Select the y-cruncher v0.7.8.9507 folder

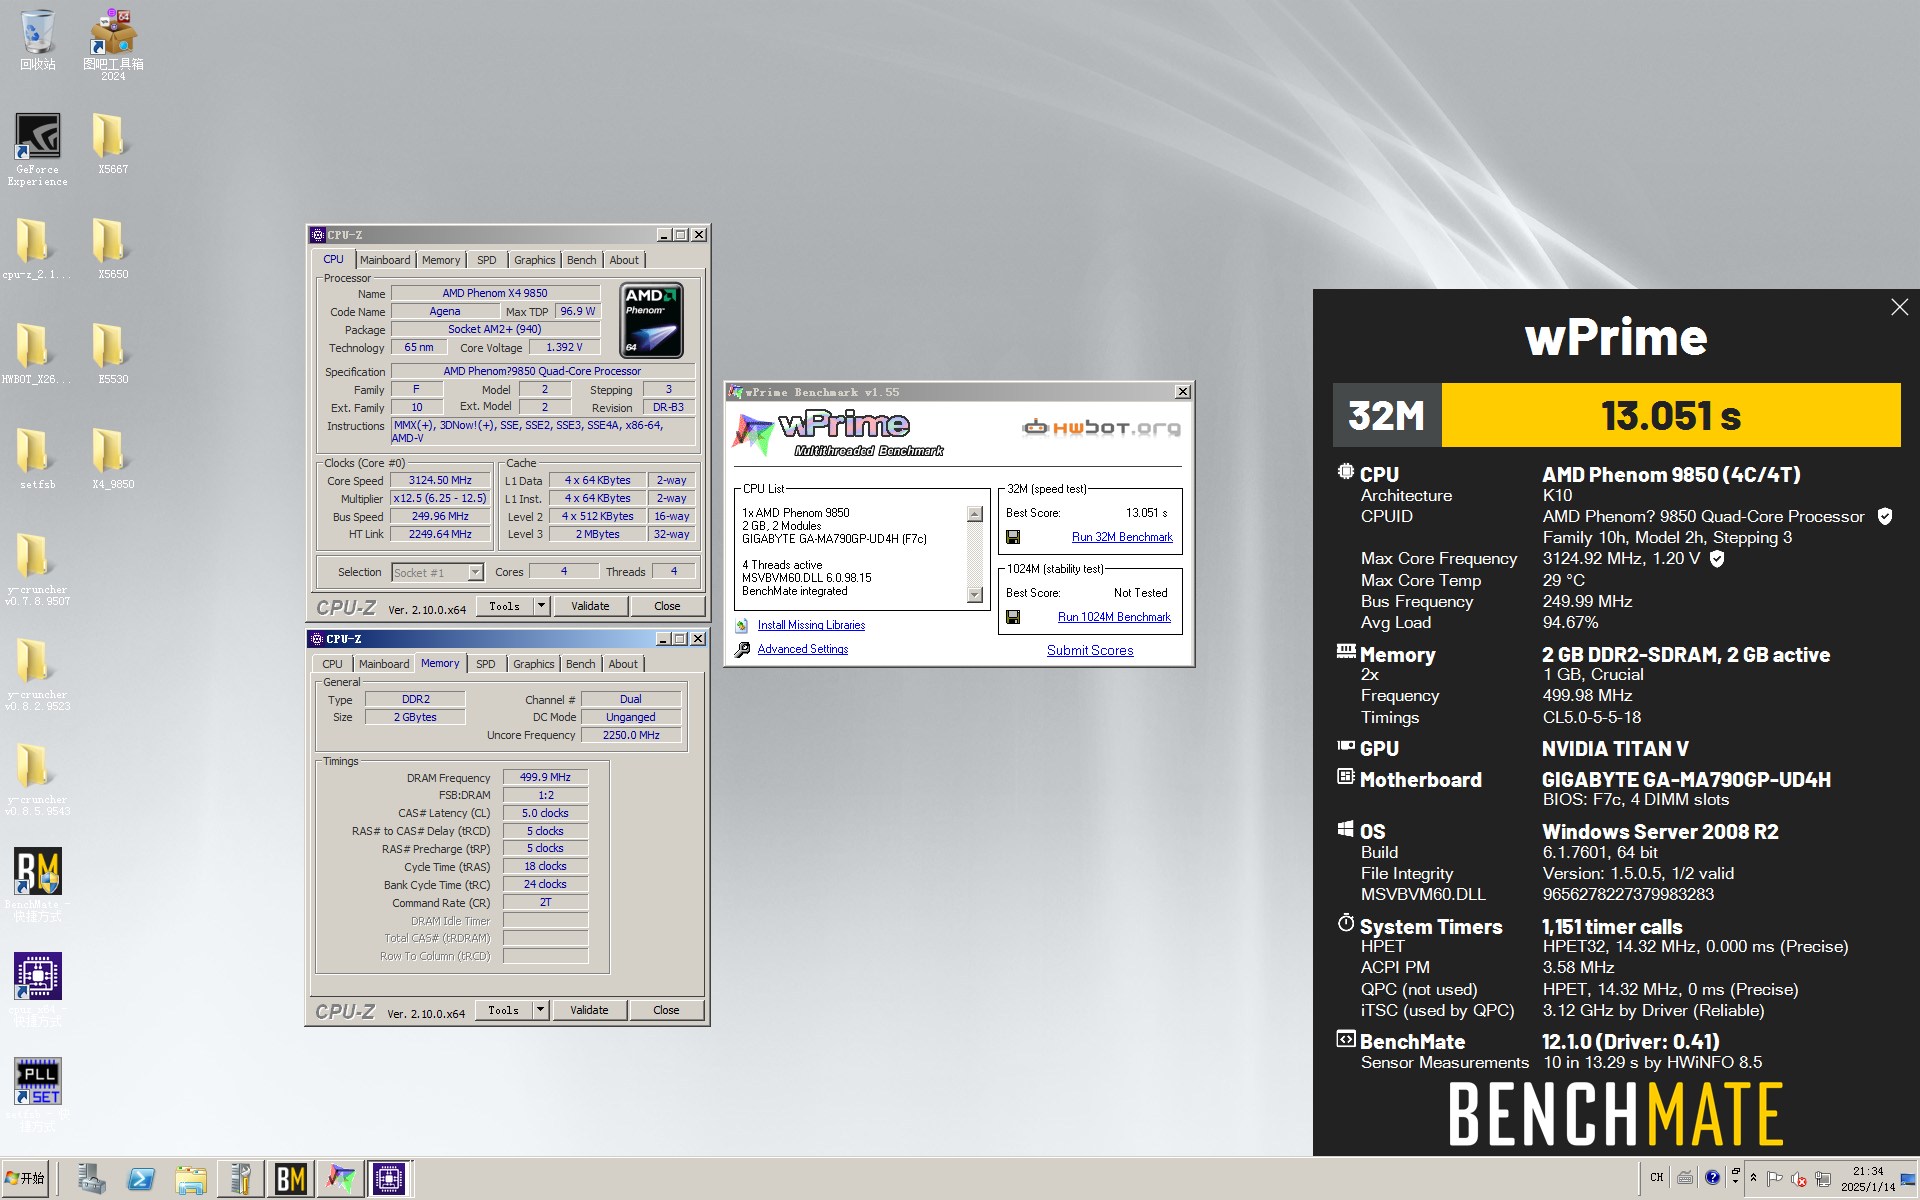click(x=37, y=570)
